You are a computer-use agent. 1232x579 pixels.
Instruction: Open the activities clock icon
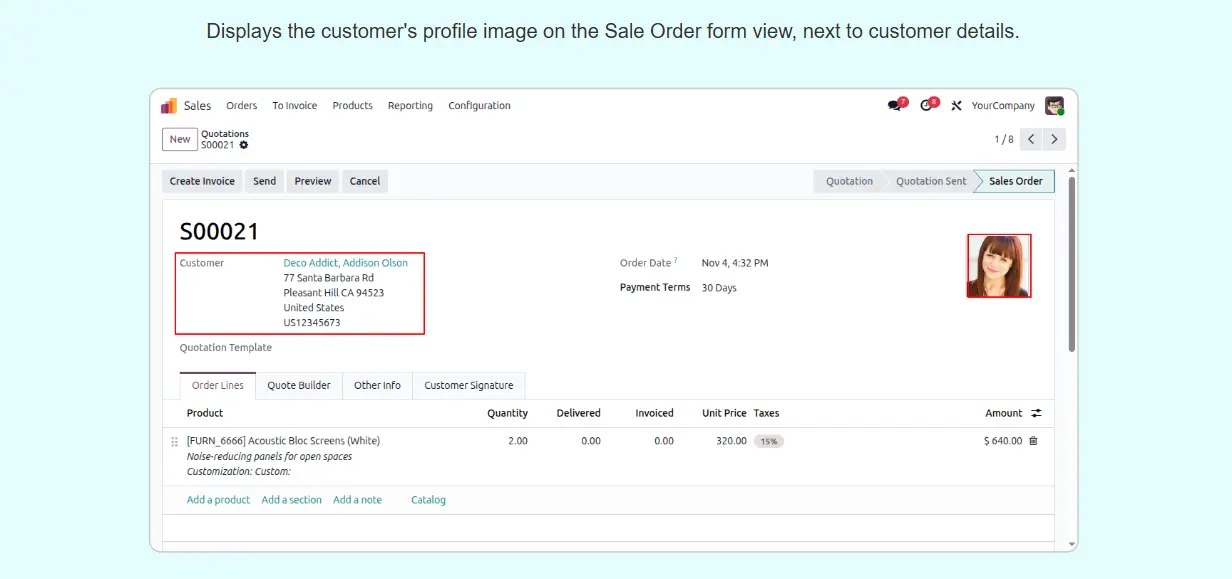(927, 106)
